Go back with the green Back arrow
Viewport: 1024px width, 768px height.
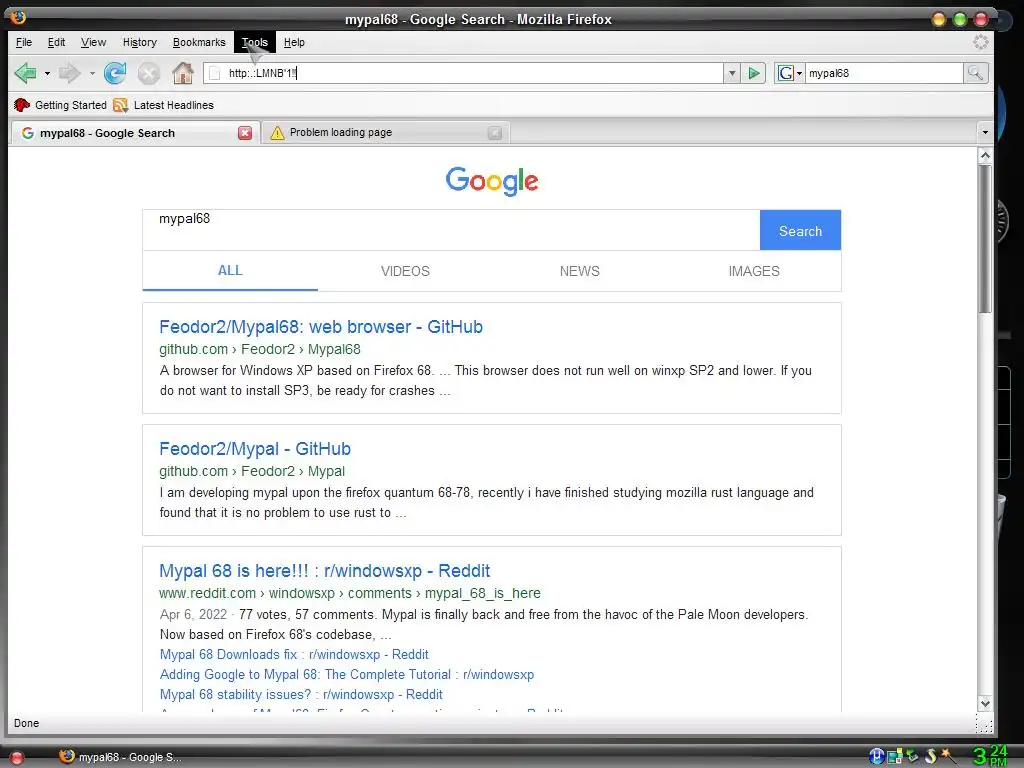(x=25, y=73)
